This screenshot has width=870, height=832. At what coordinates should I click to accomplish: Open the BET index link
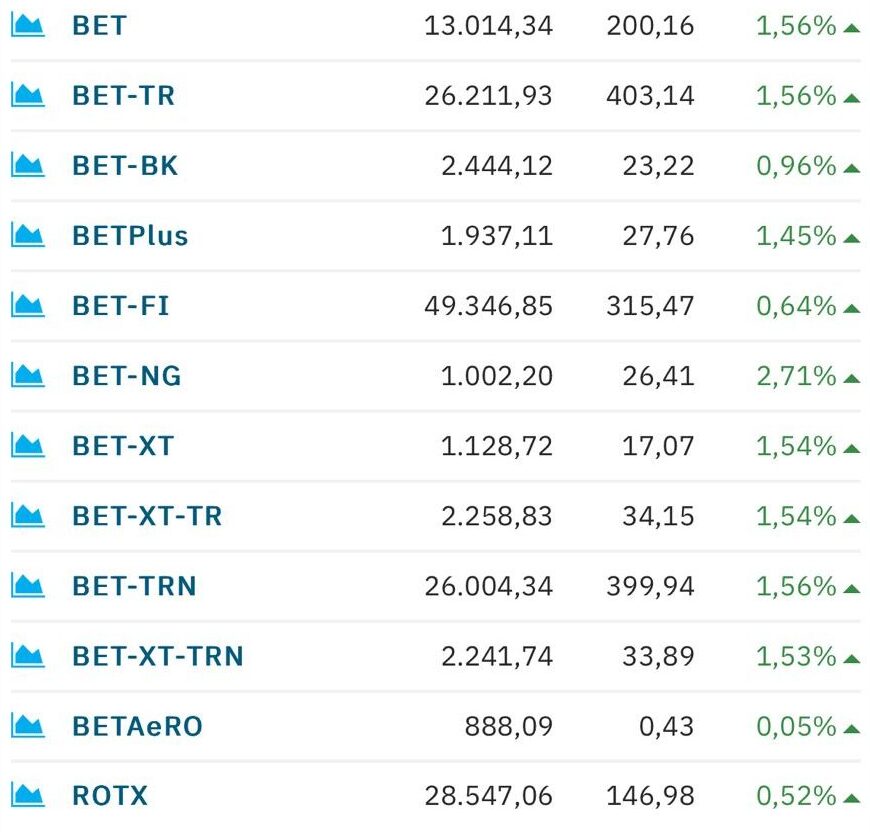tap(100, 26)
